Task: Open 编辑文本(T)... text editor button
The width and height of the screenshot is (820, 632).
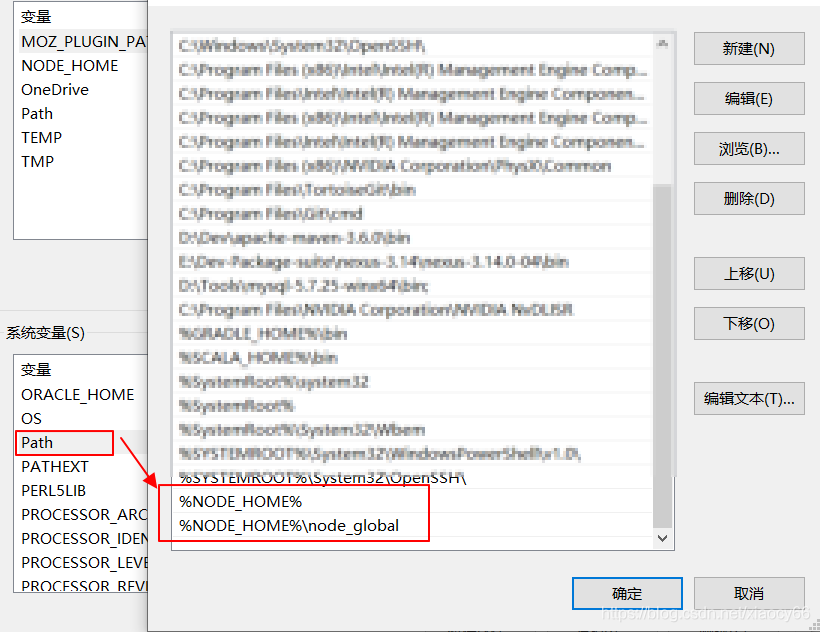Action: pos(749,398)
